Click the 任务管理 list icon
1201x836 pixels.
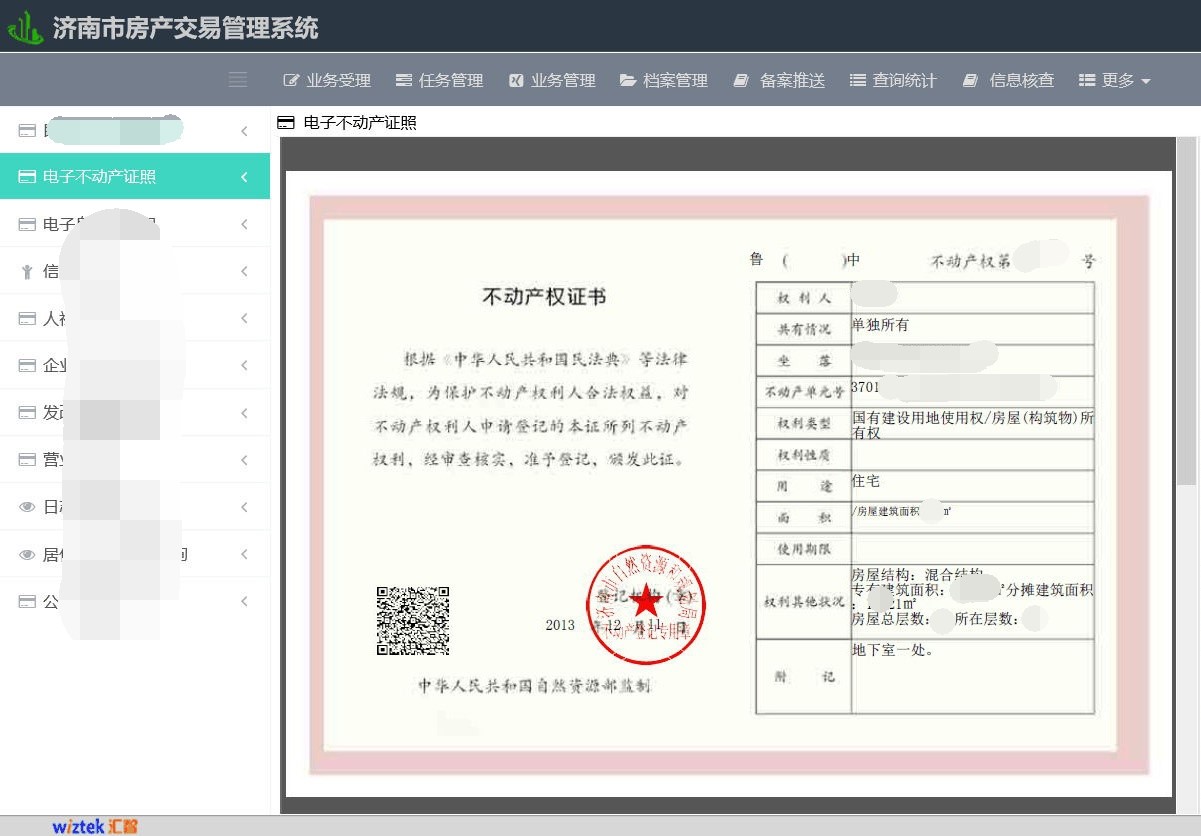(x=404, y=81)
